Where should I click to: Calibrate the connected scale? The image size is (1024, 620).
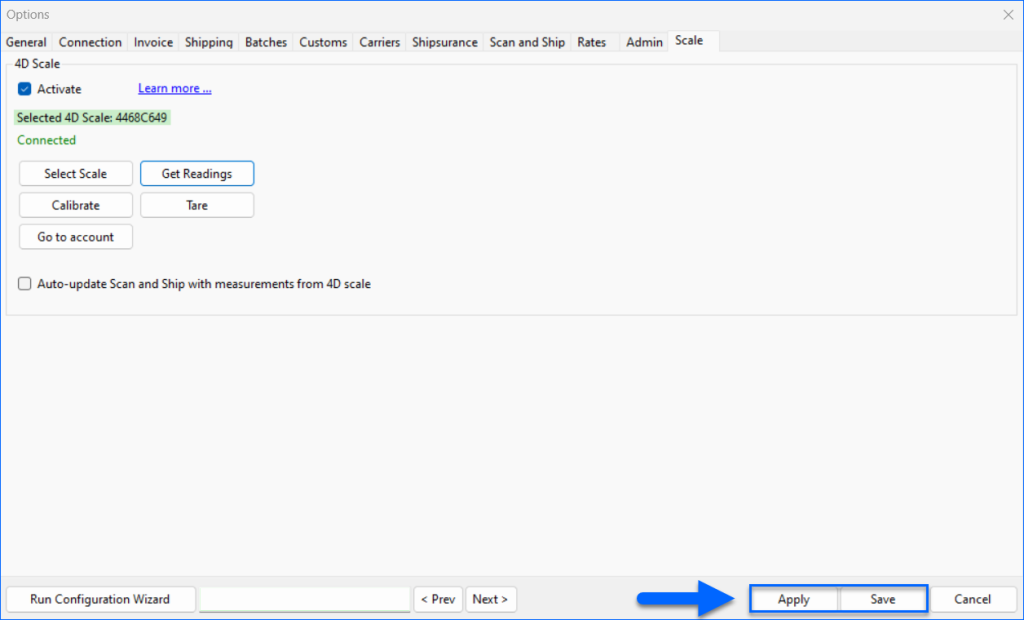(x=75, y=205)
